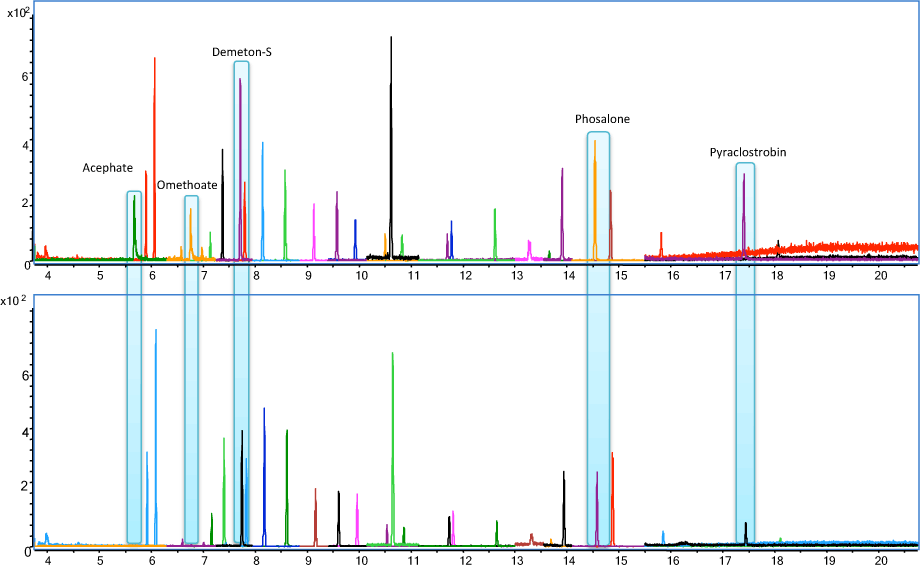Click the x10² y-axis scale label of top plot
920x565 pixels.
(19, 13)
